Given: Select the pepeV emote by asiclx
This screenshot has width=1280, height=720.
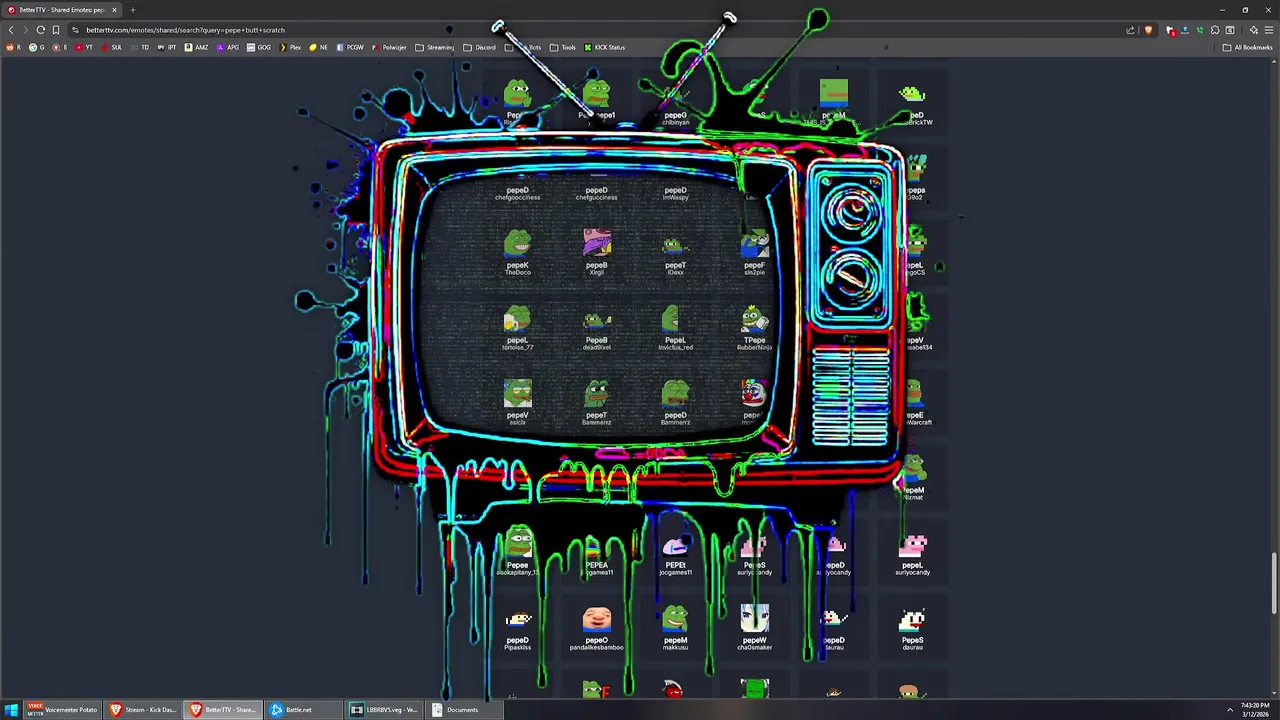Looking at the screenshot, I should click(x=517, y=402).
